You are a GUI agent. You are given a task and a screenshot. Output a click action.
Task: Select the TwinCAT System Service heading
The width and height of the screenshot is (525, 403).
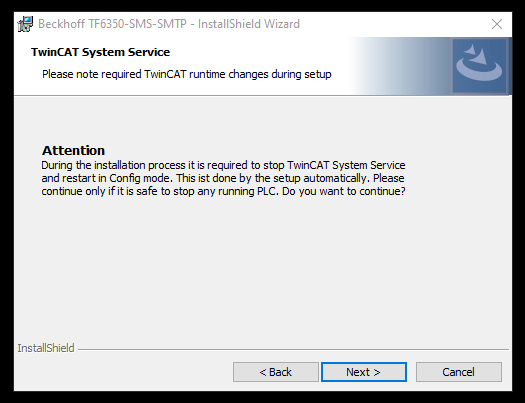click(100, 52)
